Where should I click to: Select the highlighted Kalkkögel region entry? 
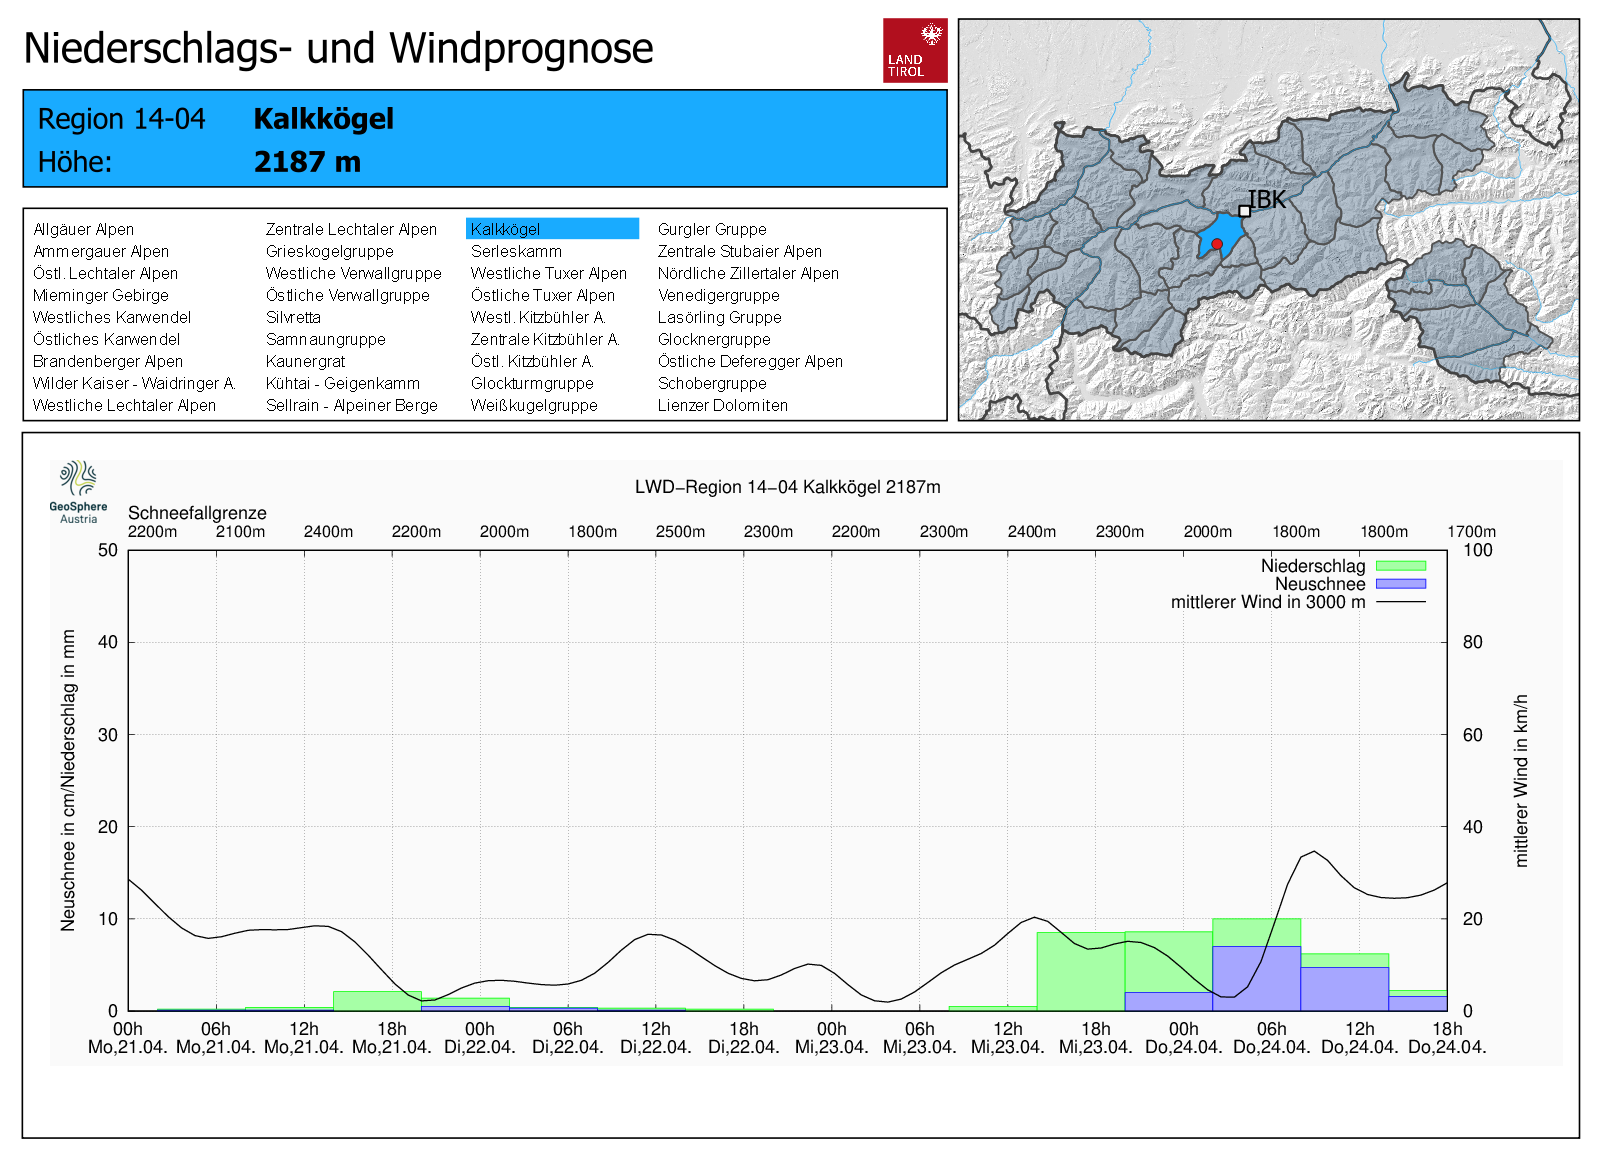tap(551, 229)
